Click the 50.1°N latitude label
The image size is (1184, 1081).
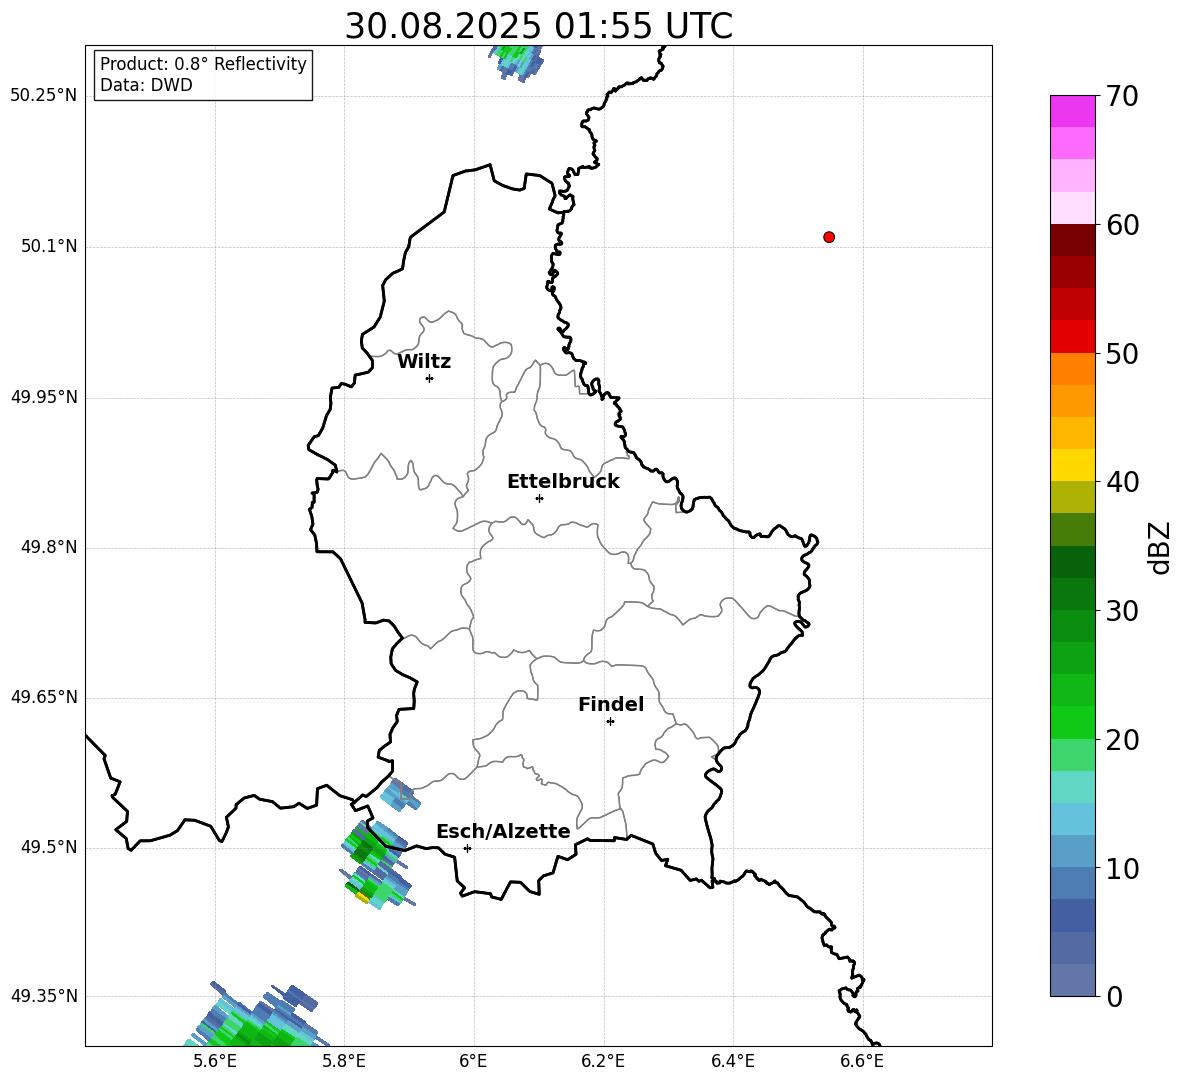pos(50,246)
